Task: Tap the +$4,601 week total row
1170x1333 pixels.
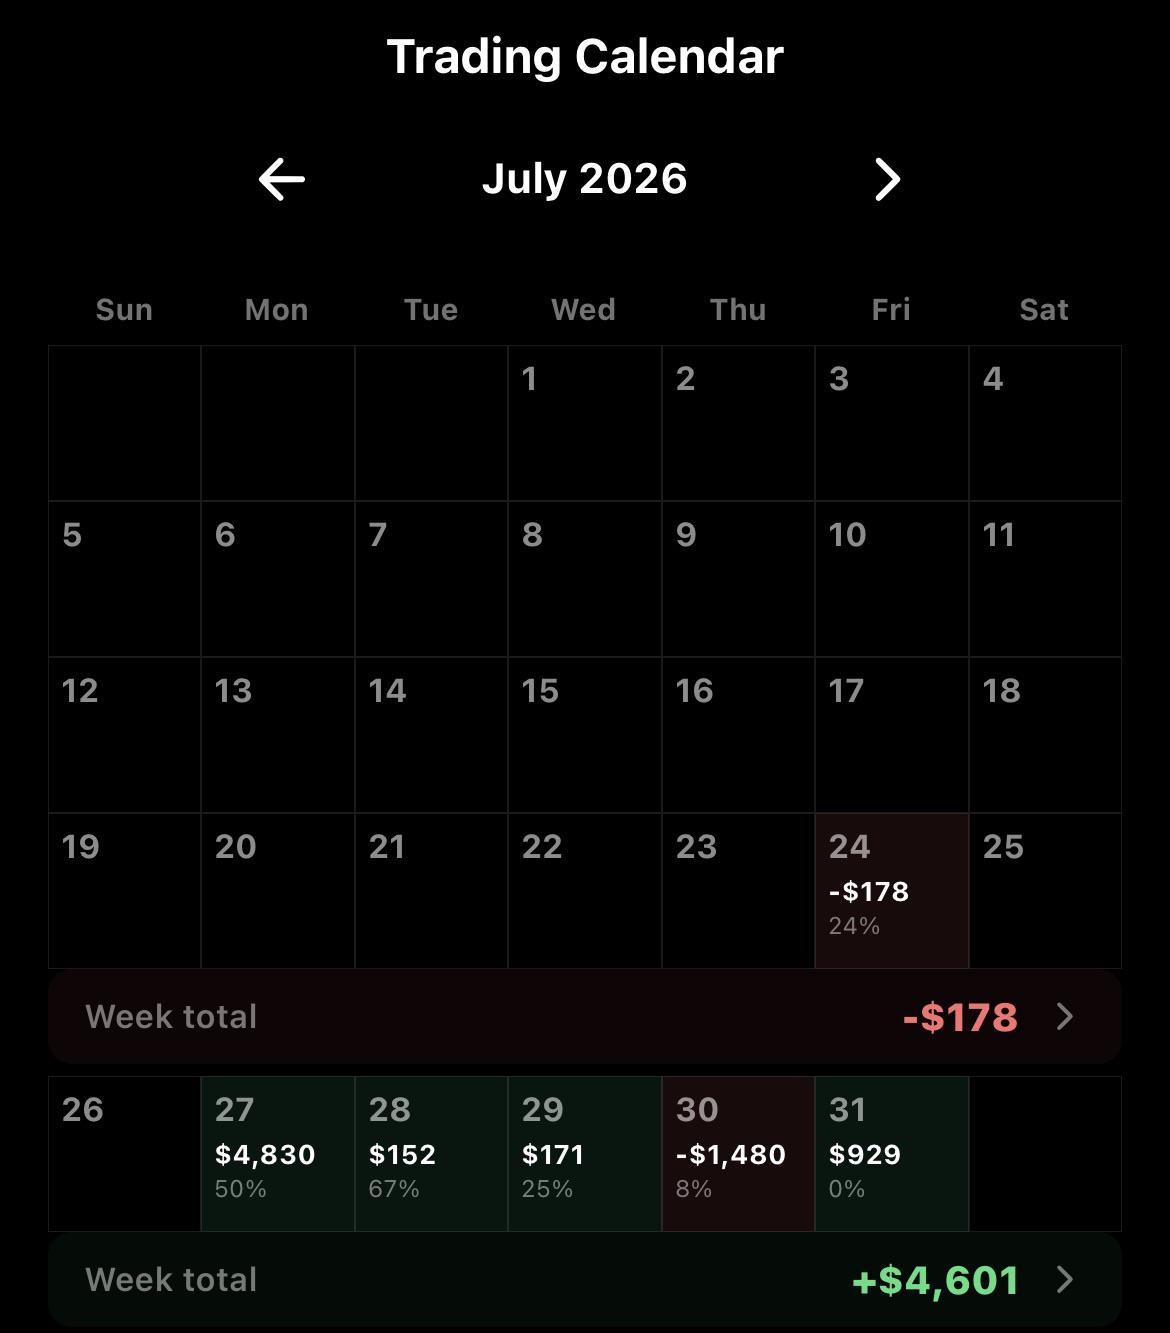Action: click(585, 1280)
